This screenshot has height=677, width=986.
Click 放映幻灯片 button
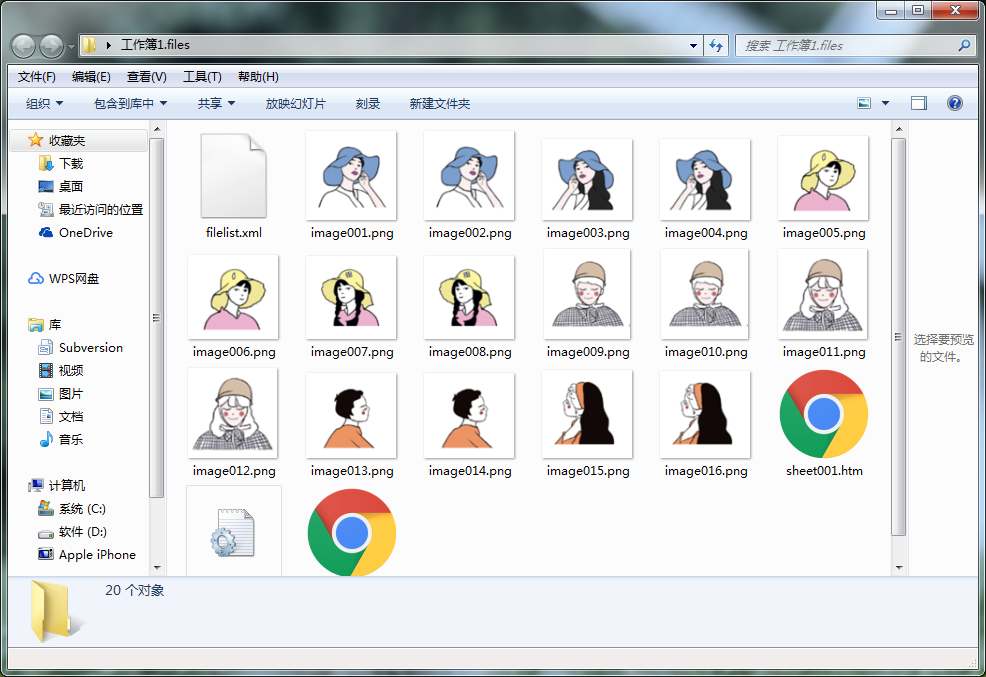point(296,103)
